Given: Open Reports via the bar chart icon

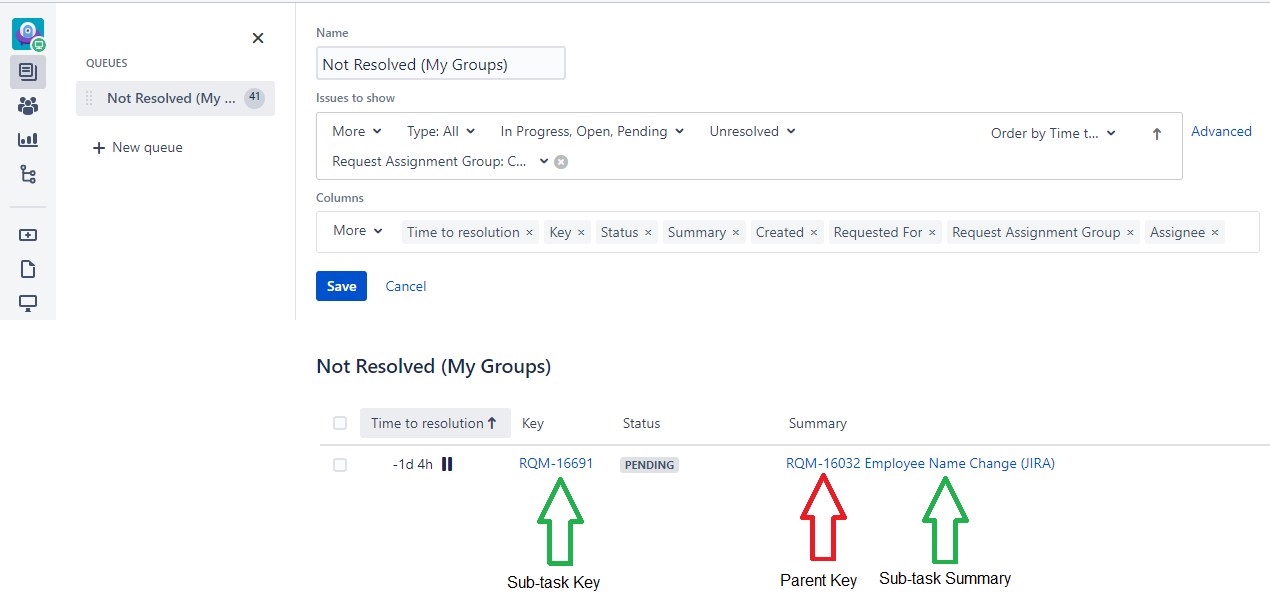Looking at the screenshot, I should (x=27, y=139).
